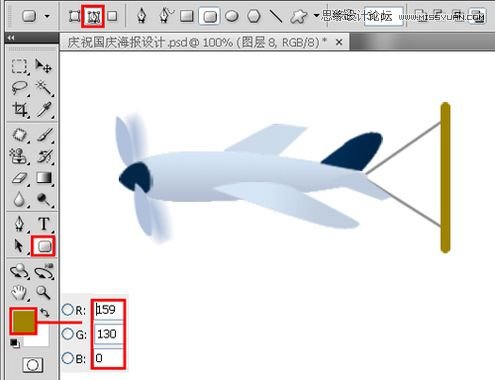This screenshot has width=495, height=380.
Task: Select the Hand tool
Action: [19, 293]
